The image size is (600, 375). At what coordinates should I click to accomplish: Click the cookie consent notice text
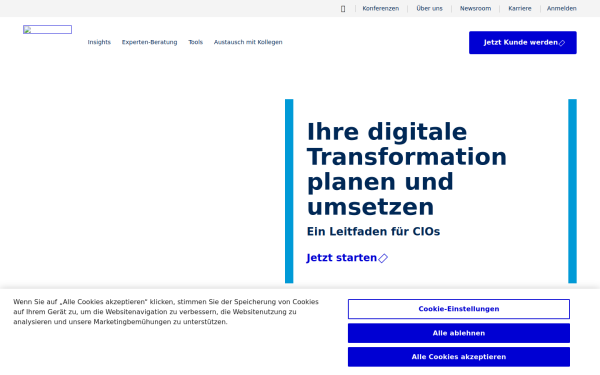pyautogui.click(x=166, y=312)
